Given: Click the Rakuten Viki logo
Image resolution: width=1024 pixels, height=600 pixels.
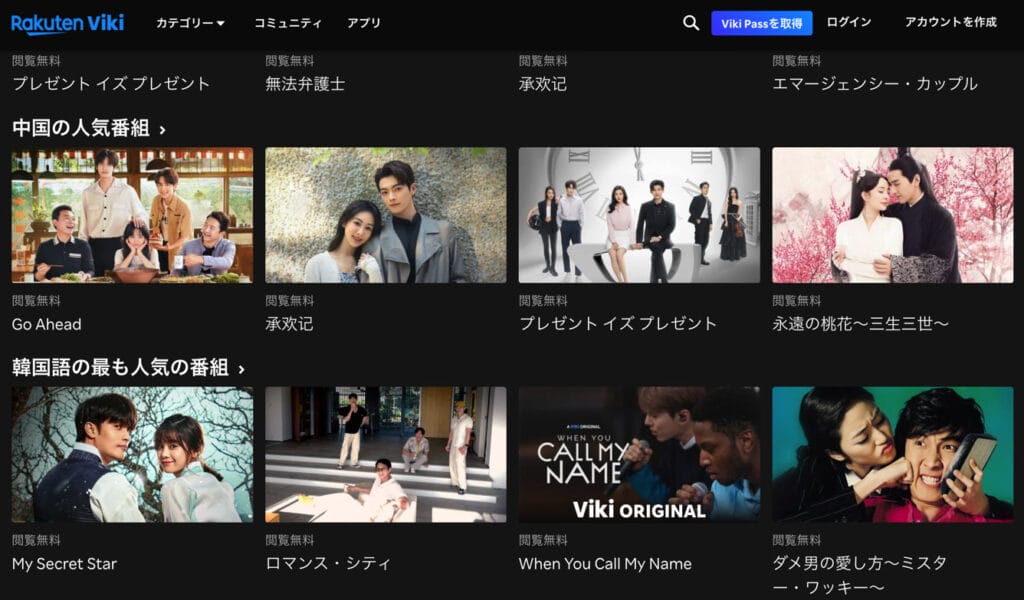Looking at the screenshot, I should [67, 24].
